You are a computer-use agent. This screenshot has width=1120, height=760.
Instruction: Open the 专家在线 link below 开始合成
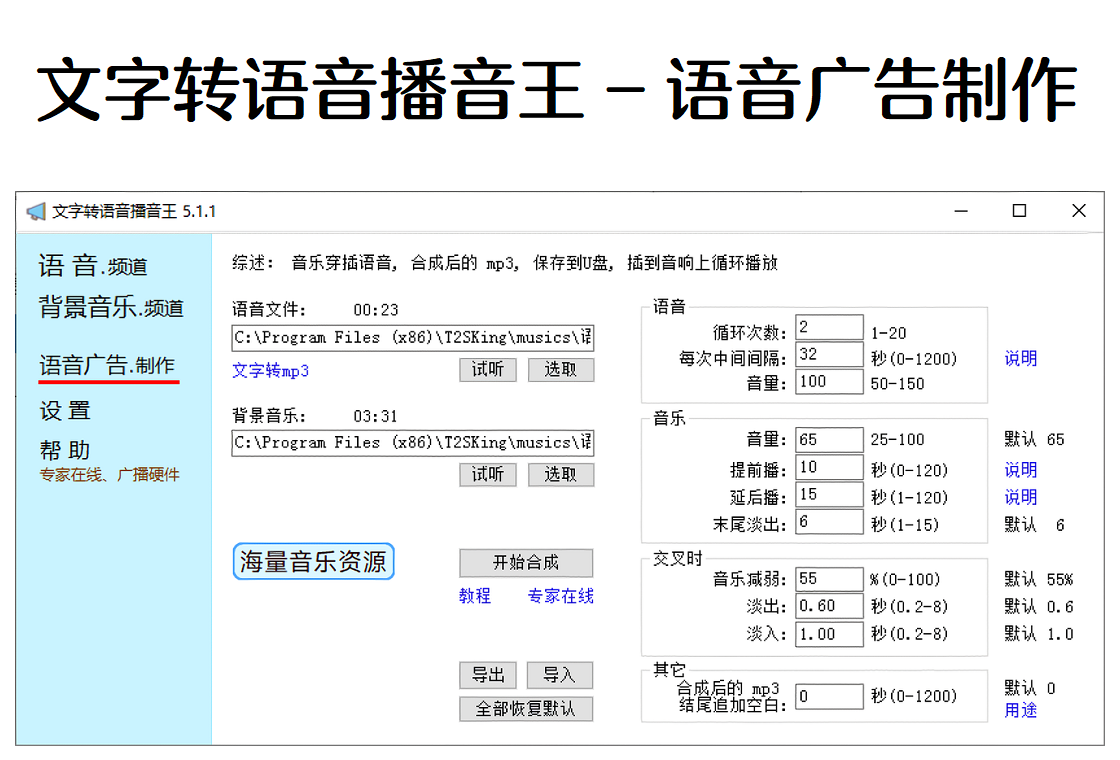[561, 596]
